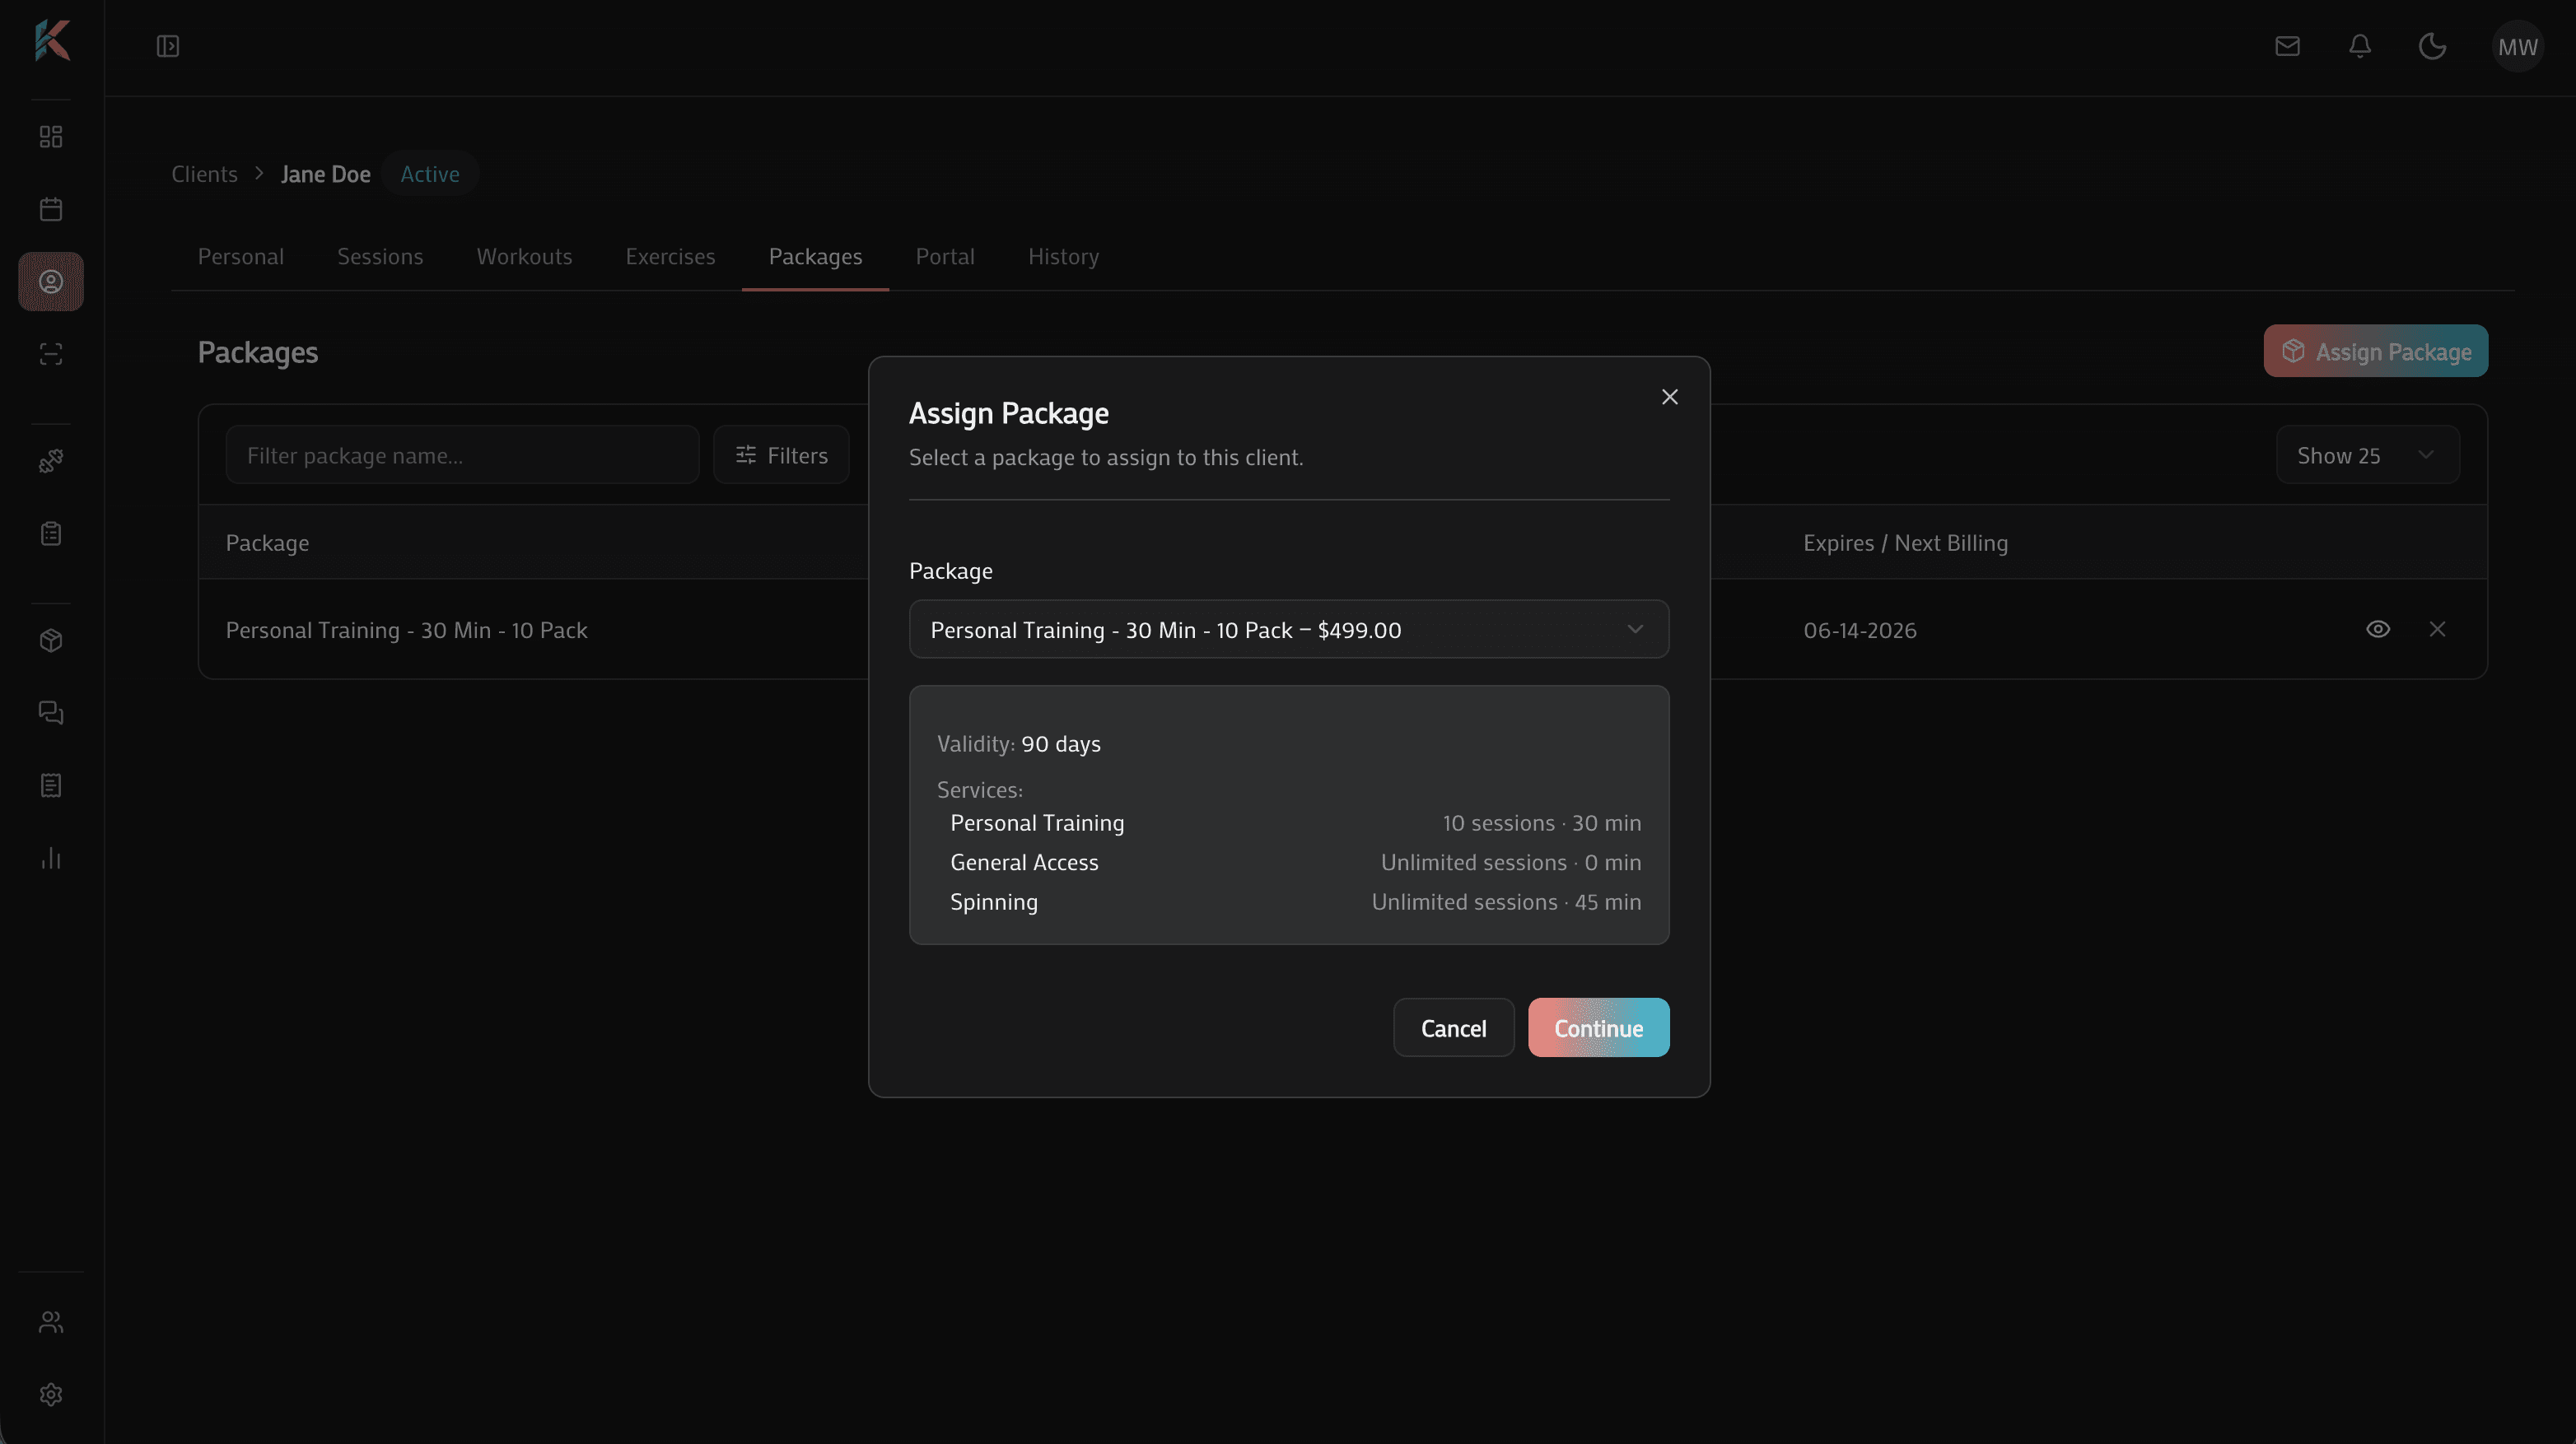Open the team users icon in sidebar
Viewport: 2576px width, 1444px height.
point(51,1322)
